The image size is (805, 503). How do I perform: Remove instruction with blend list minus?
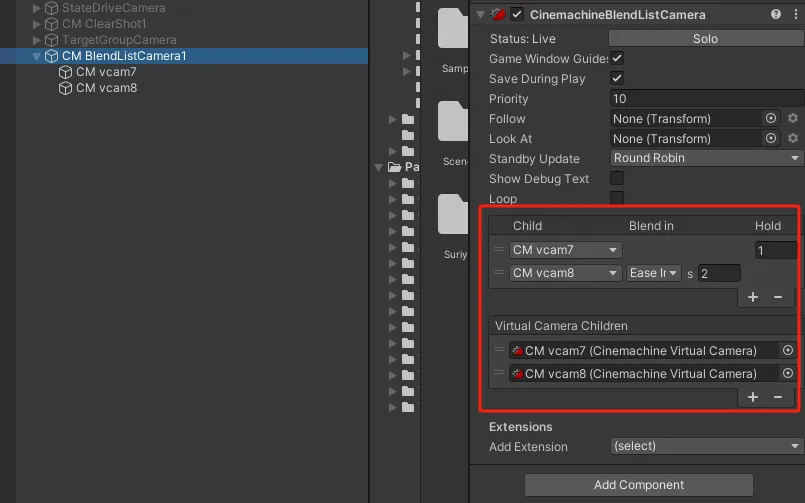(778, 297)
